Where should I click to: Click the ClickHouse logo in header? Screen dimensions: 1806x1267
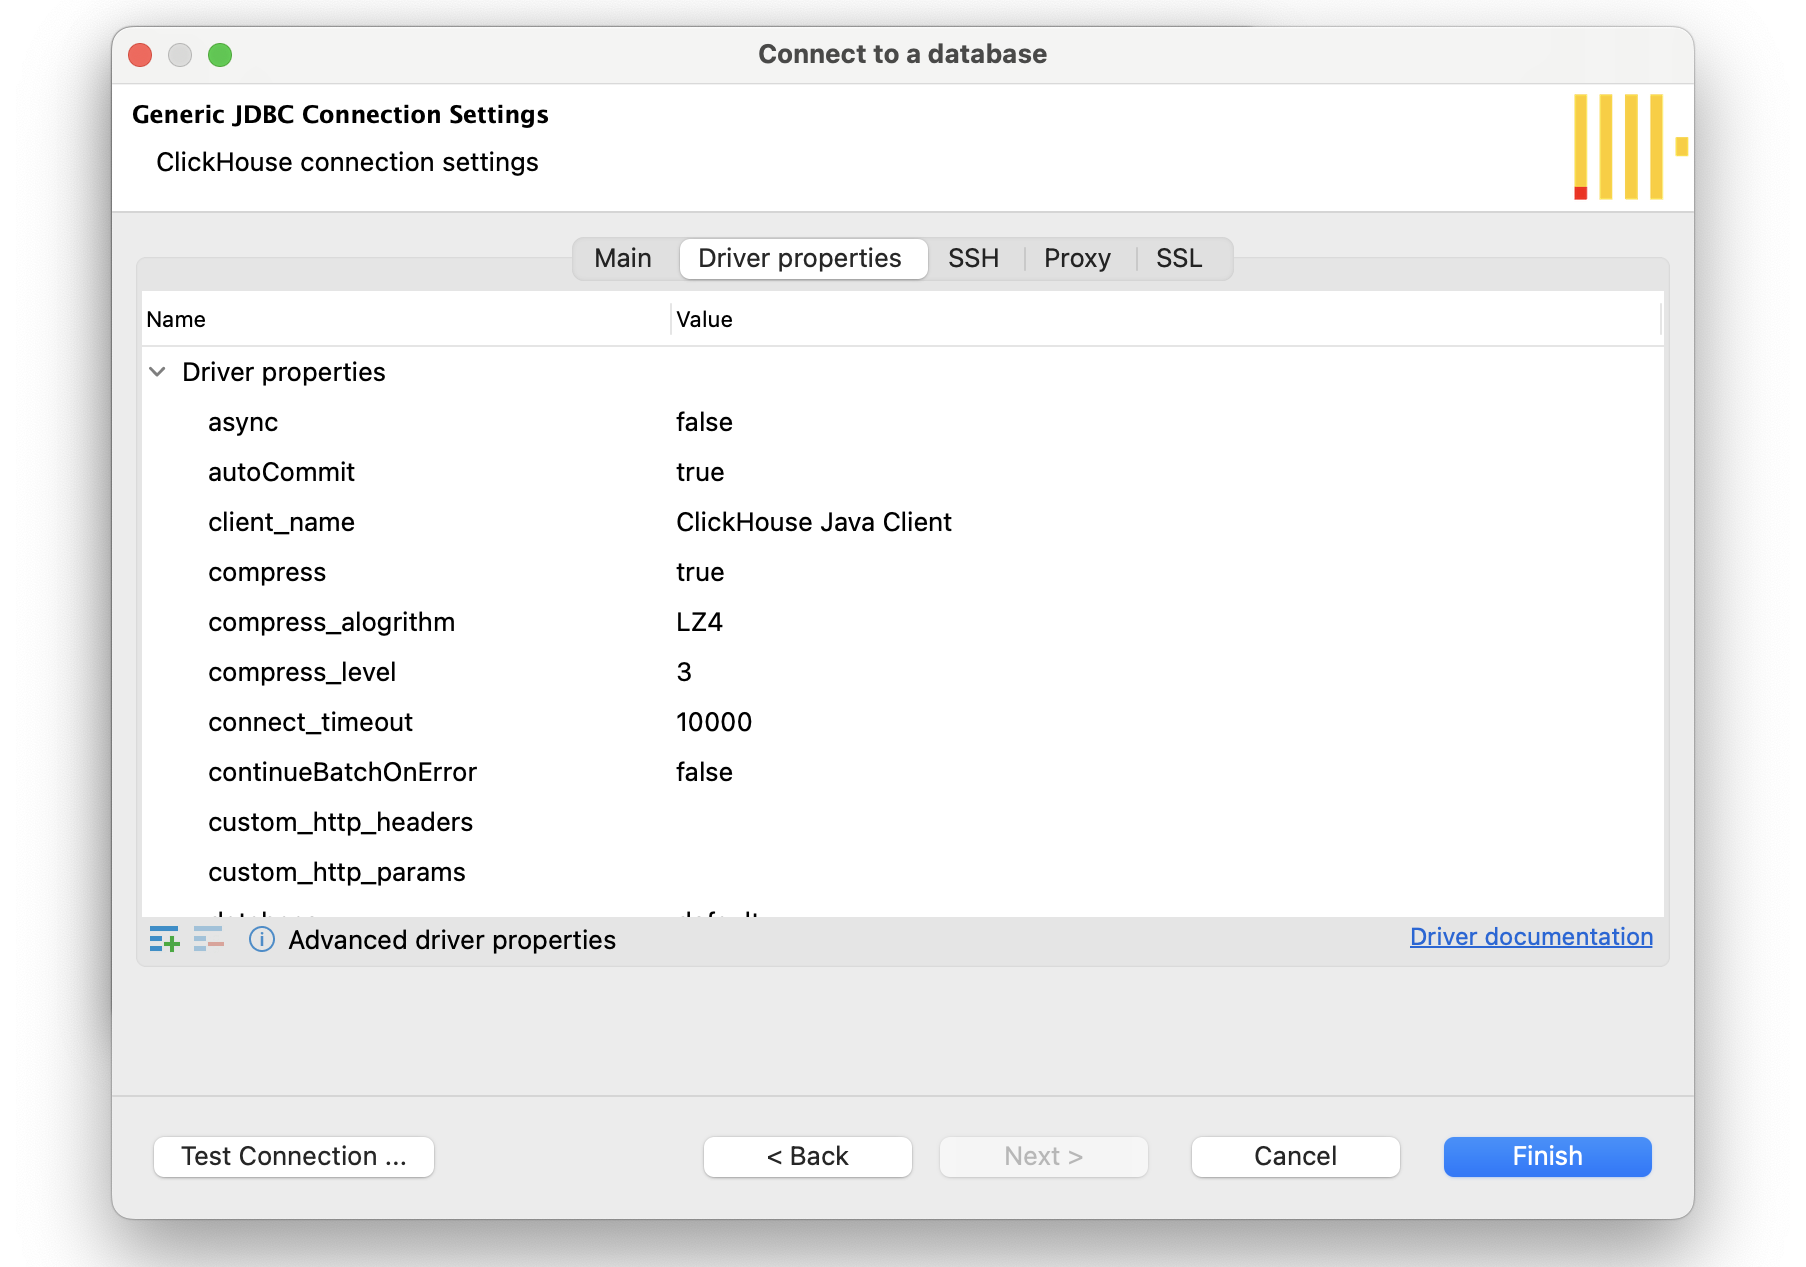tap(1629, 147)
